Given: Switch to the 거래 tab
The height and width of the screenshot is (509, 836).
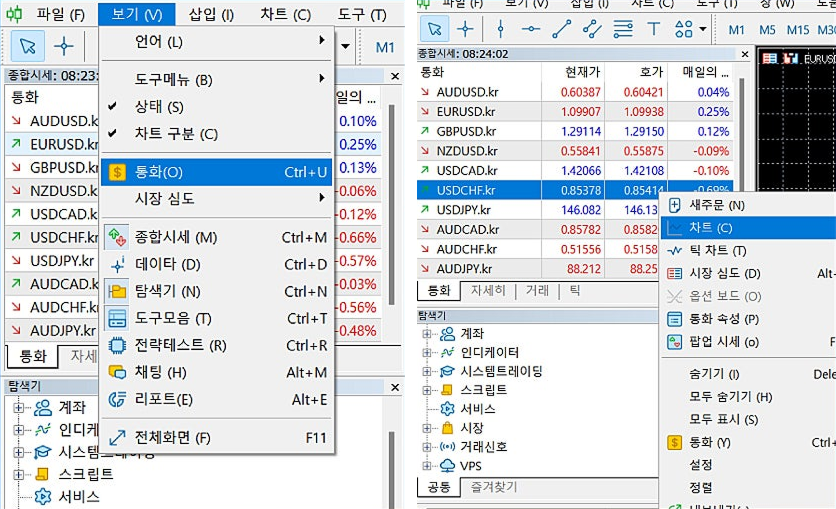Looking at the screenshot, I should pos(537,290).
